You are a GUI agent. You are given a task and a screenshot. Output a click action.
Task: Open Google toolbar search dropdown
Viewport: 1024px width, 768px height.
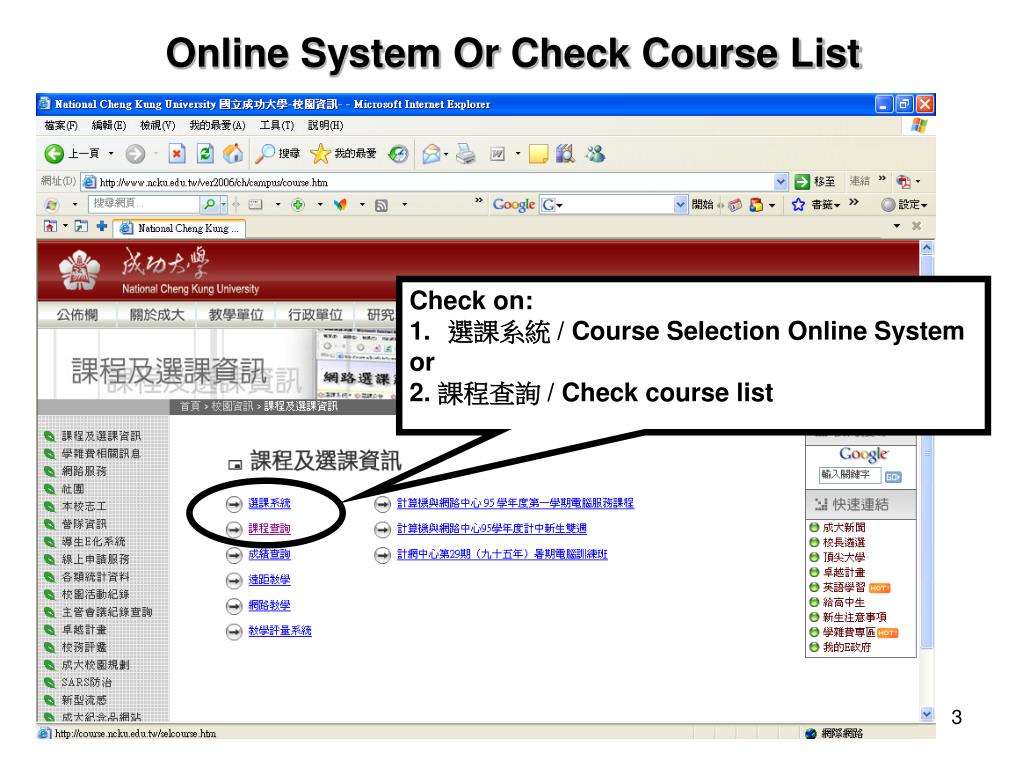coord(680,204)
